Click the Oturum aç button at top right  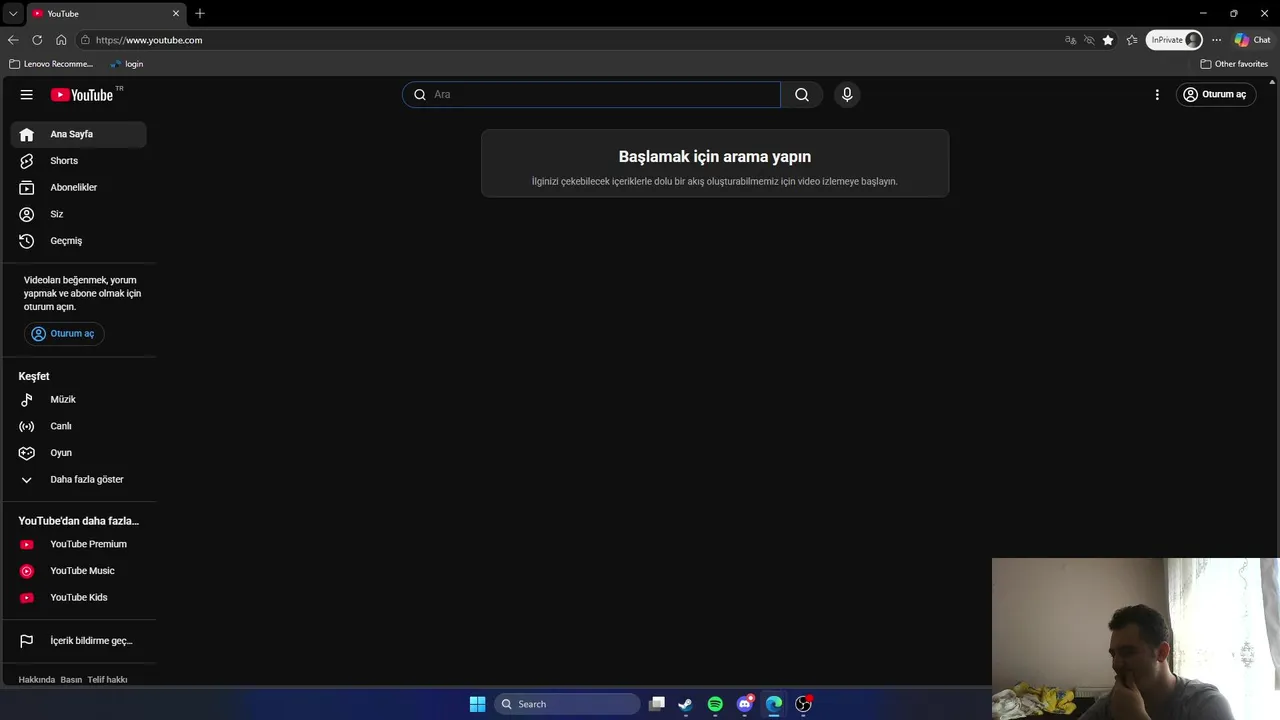[1215, 94]
